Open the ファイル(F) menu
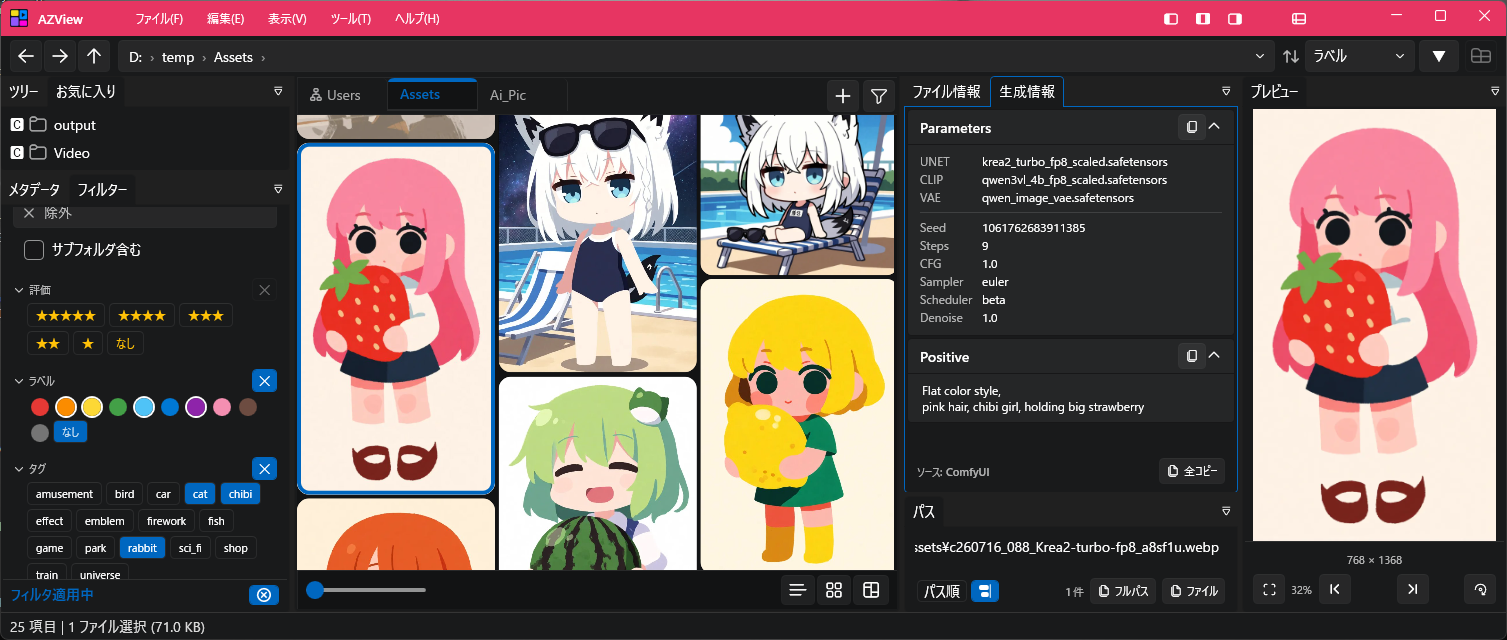Screen dimensions: 1507x640 [159, 19]
